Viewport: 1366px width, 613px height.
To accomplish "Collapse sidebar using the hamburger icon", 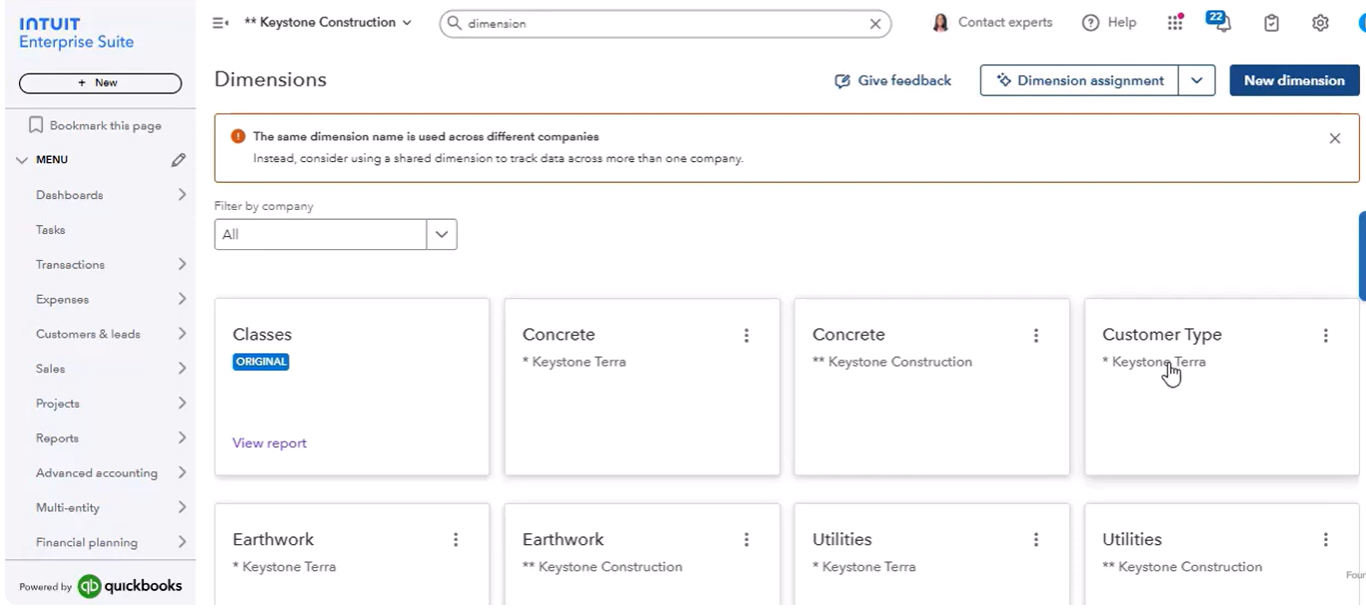I will click(x=220, y=23).
